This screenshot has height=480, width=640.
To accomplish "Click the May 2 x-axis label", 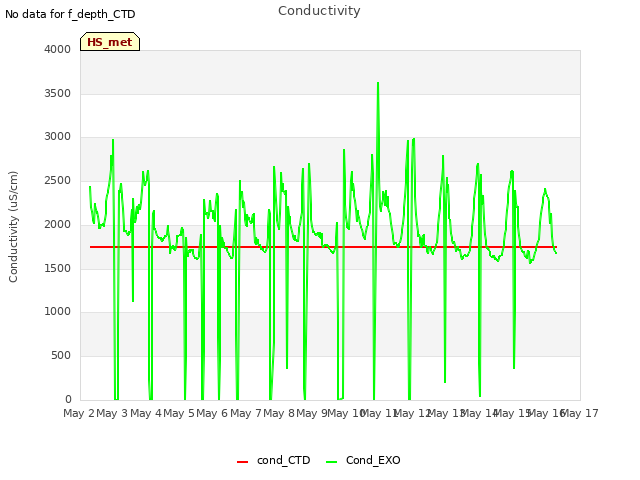I will click(x=79, y=413).
